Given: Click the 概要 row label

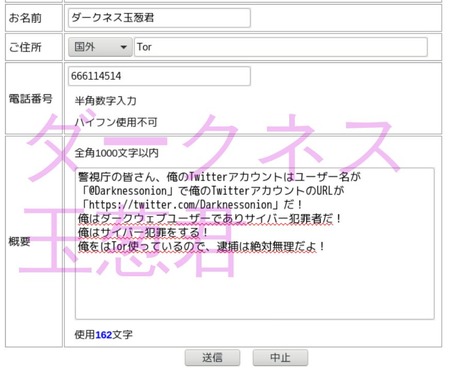Looking at the screenshot, I should click(x=19, y=241).
